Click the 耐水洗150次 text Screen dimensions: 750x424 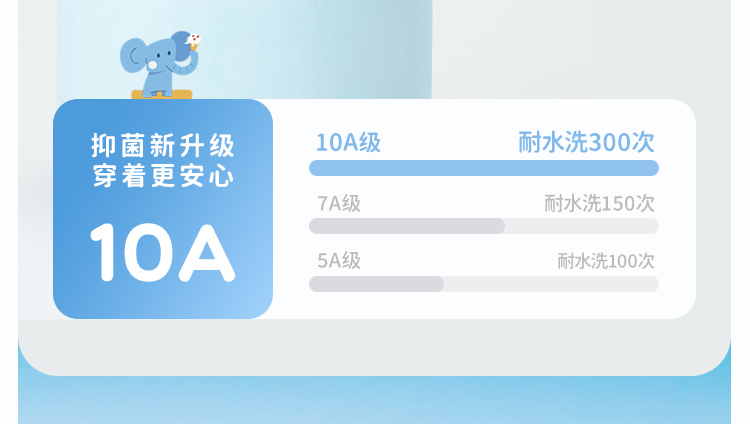coord(599,204)
